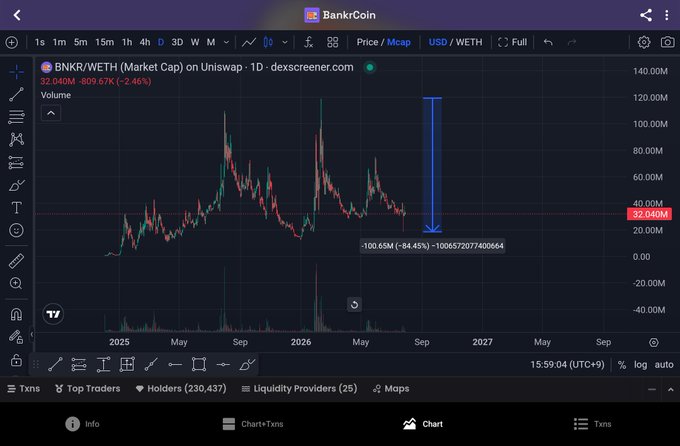Toggle magnet mode
Screen dimensions: 680x446
16,314
